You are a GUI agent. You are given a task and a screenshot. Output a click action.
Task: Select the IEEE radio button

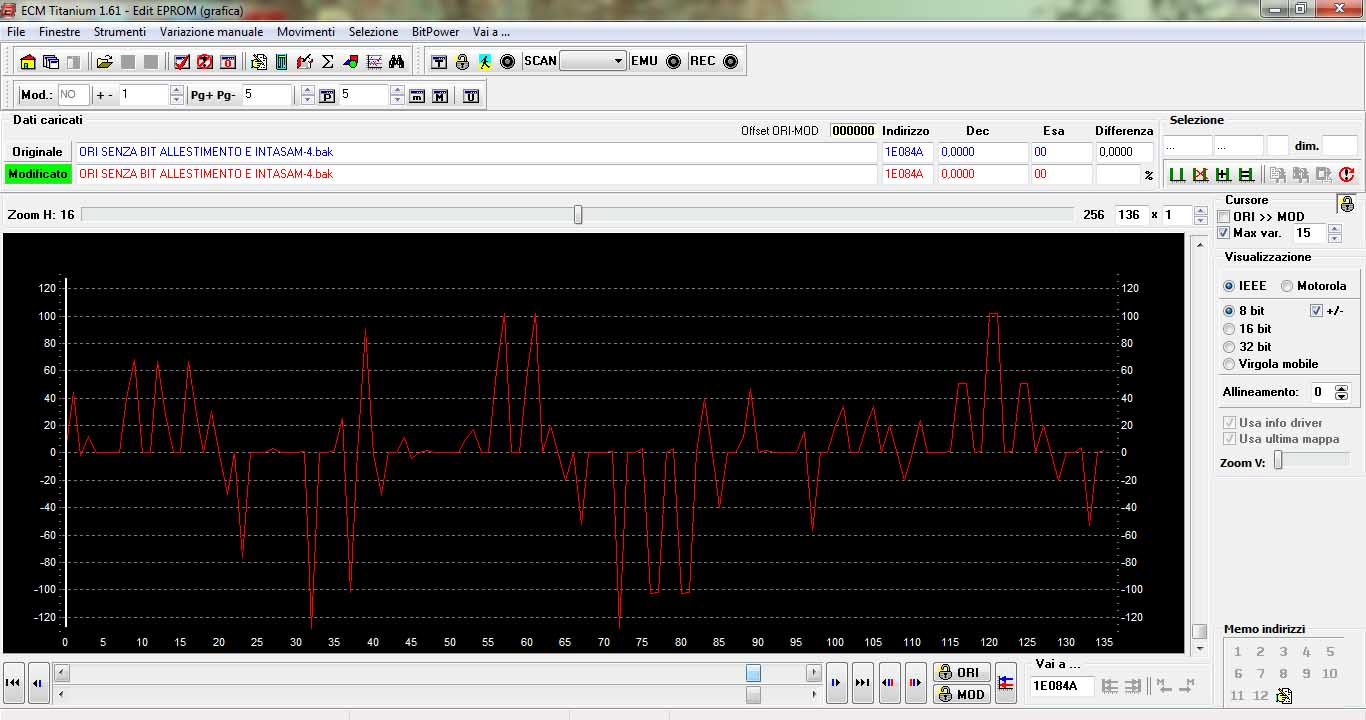tap(1229, 286)
